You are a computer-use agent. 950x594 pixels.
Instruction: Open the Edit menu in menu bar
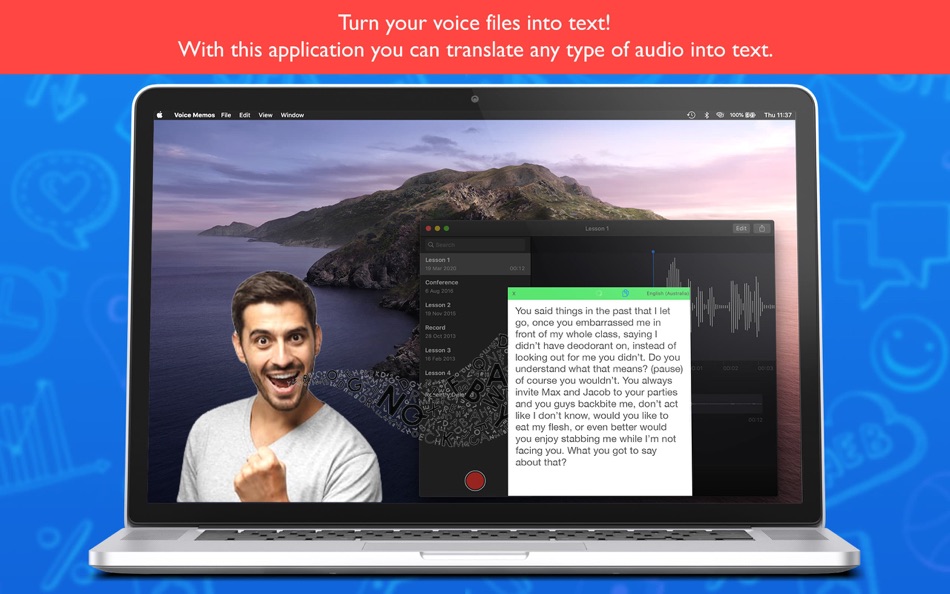pyautogui.click(x=245, y=115)
